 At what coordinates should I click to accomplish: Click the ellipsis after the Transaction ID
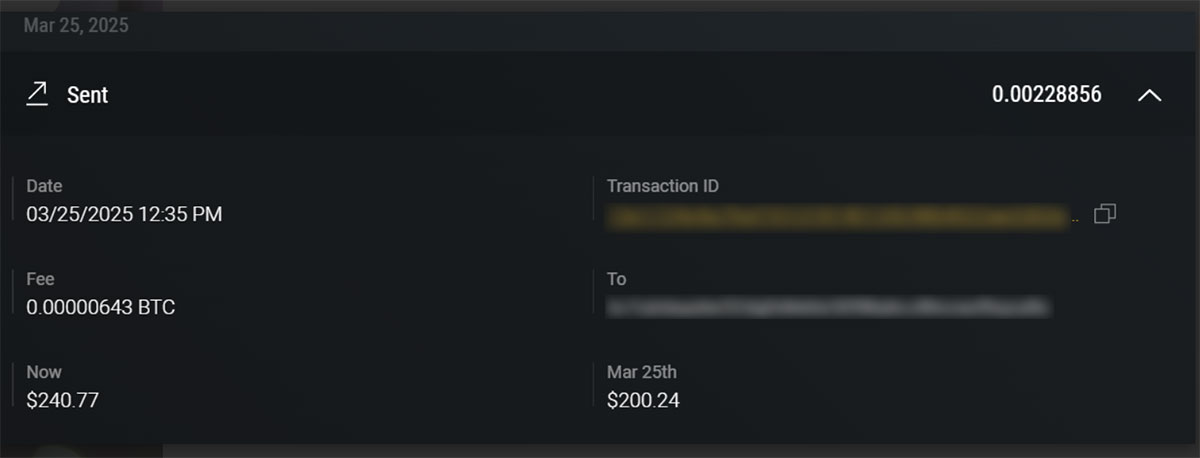pos(1076,218)
